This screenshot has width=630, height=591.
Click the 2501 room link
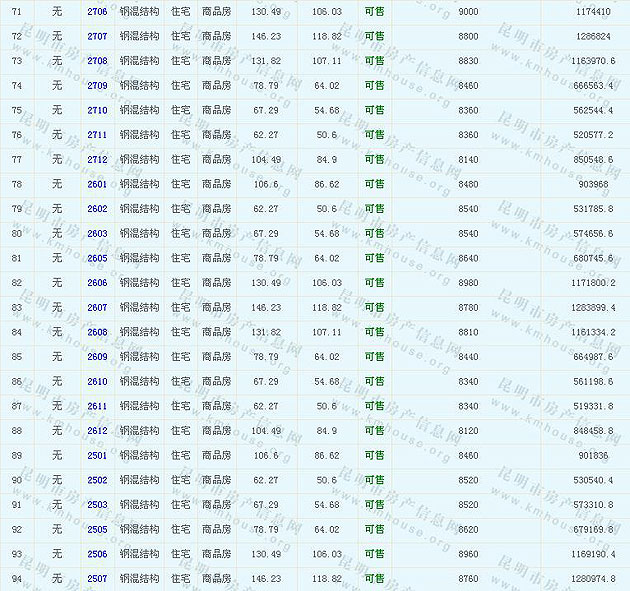97,455
